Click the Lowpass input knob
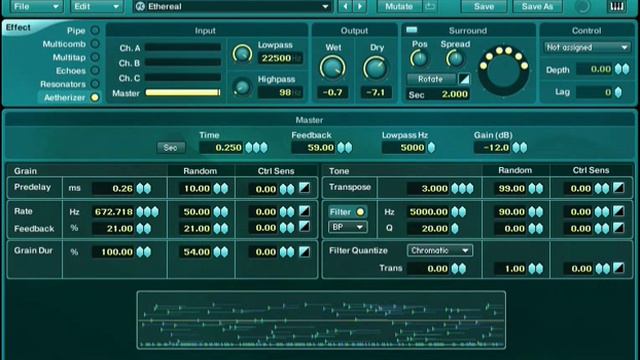The height and width of the screenshot is (360, 640). coord(242,54)
